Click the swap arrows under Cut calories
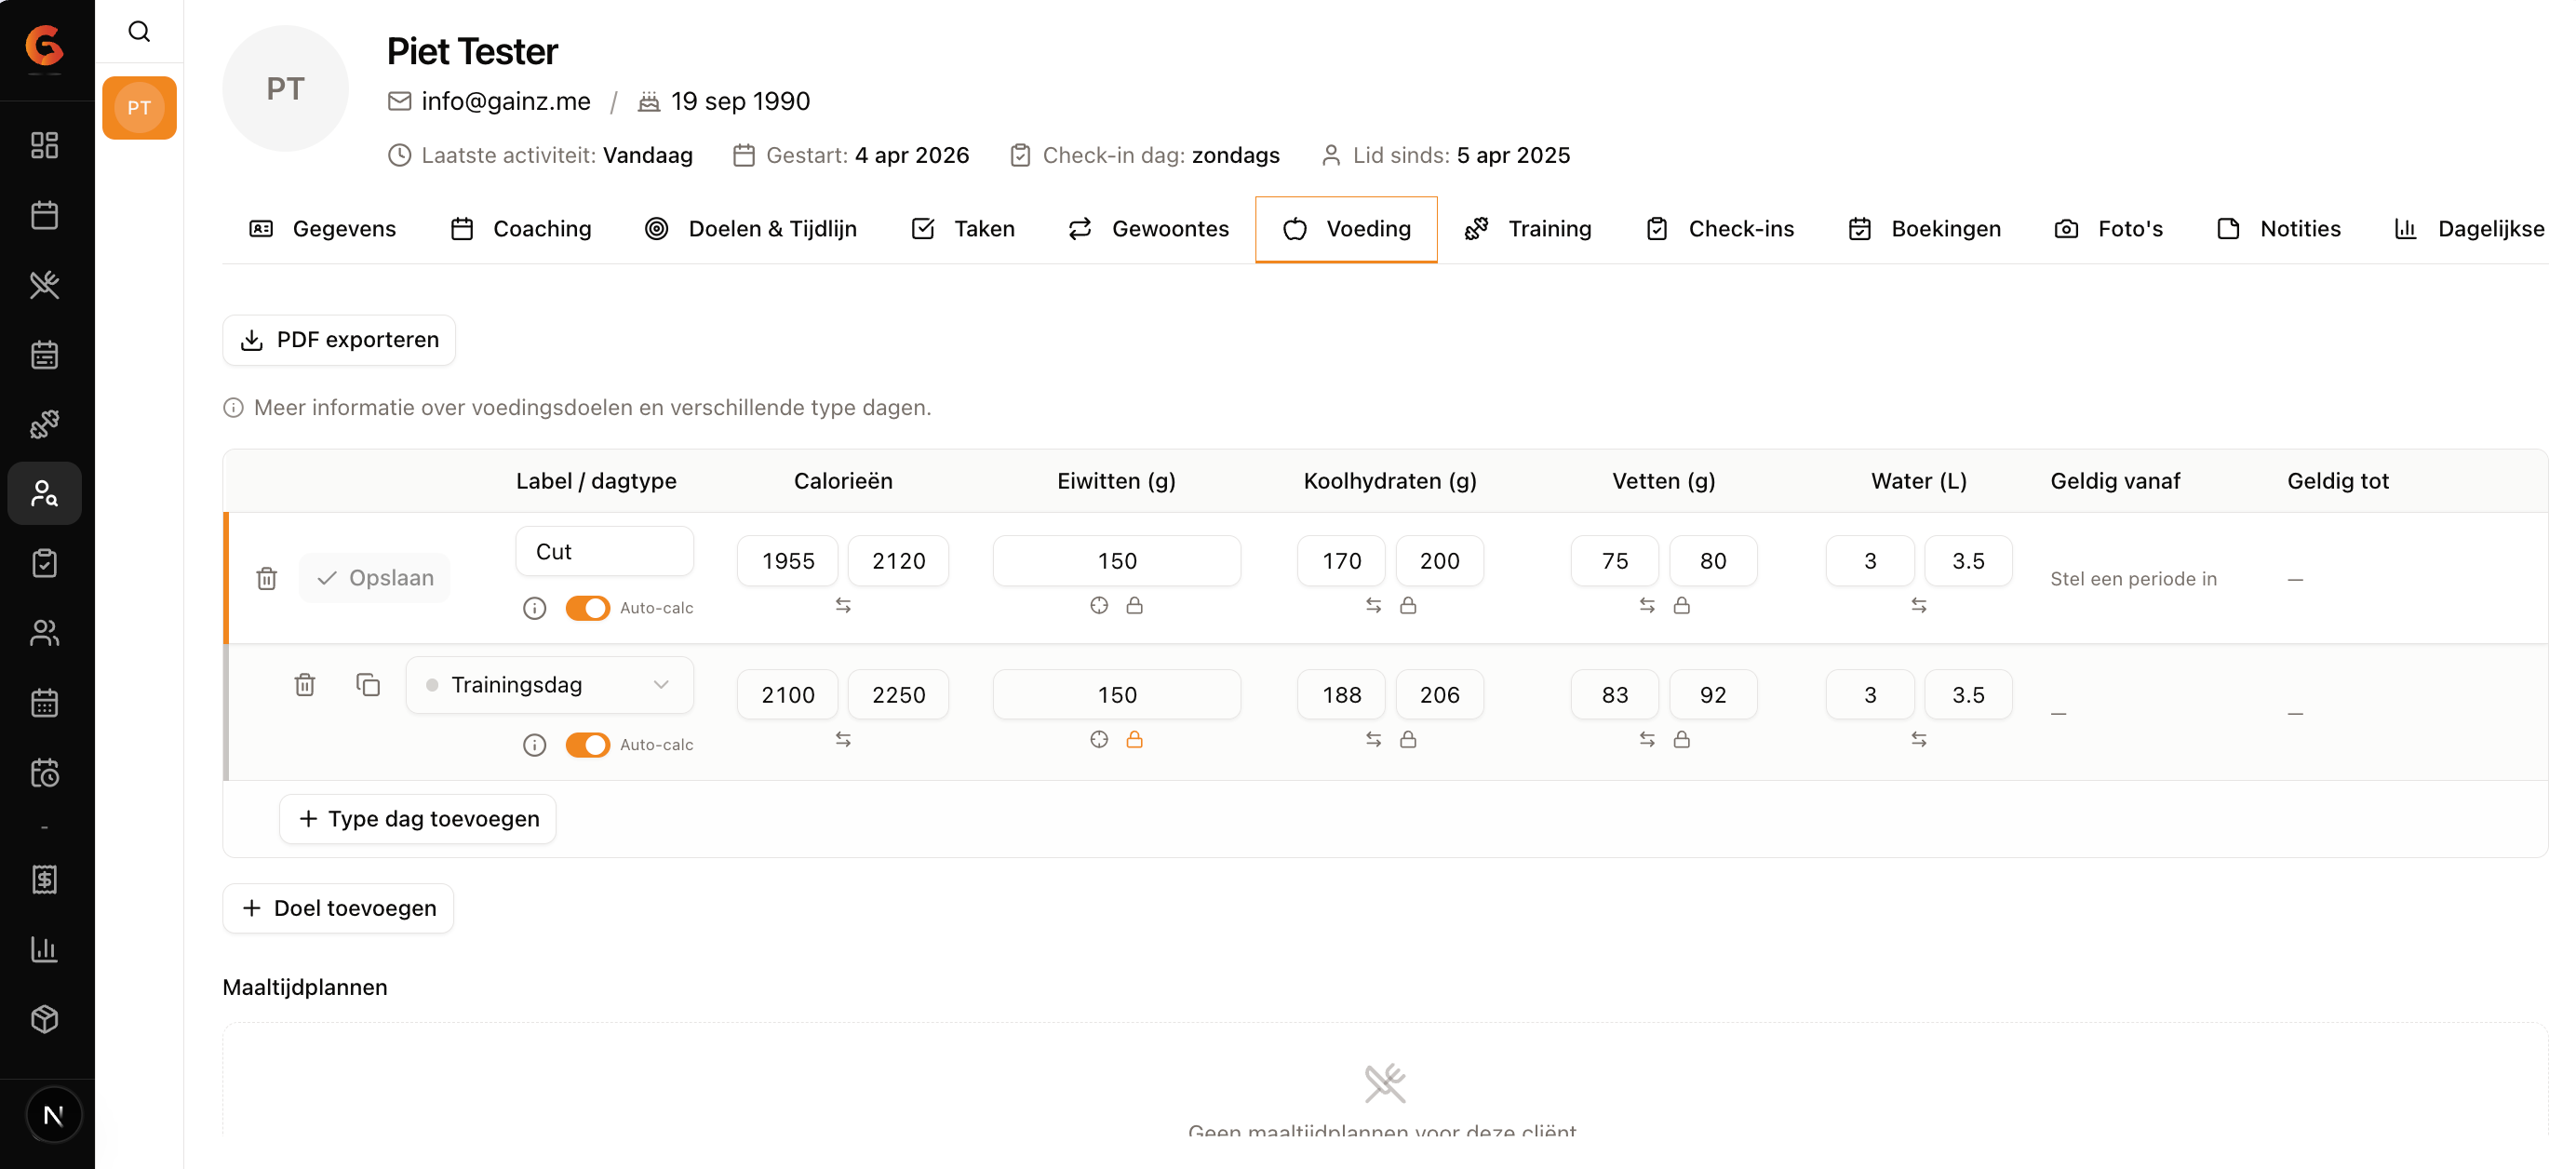The height and width of the screenshot is (1169, 2576). (x=843, y=605)
